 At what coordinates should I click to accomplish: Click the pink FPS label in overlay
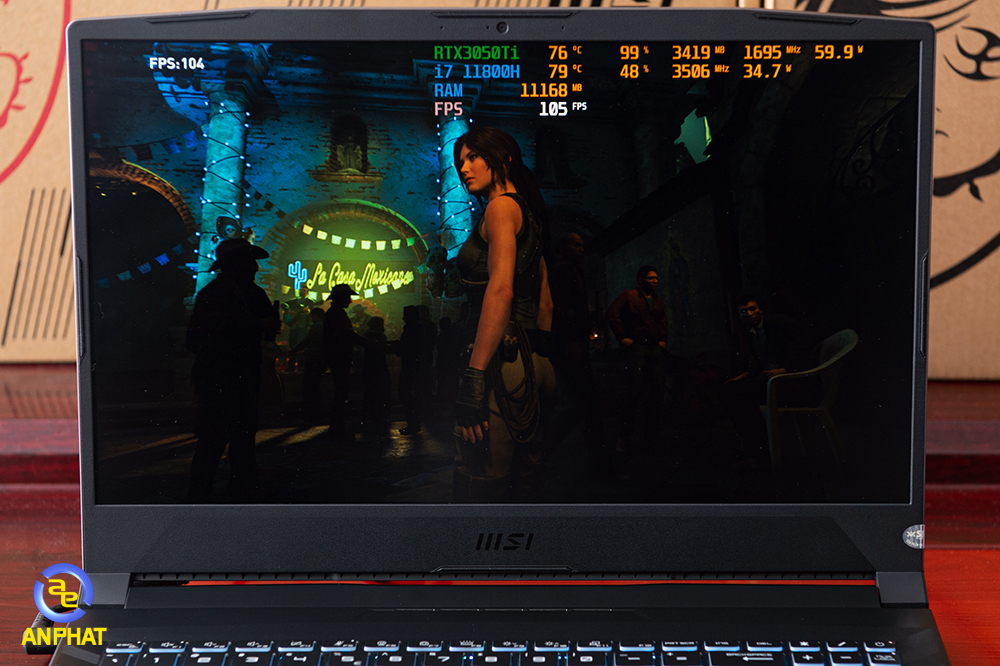tap(448, 109)
